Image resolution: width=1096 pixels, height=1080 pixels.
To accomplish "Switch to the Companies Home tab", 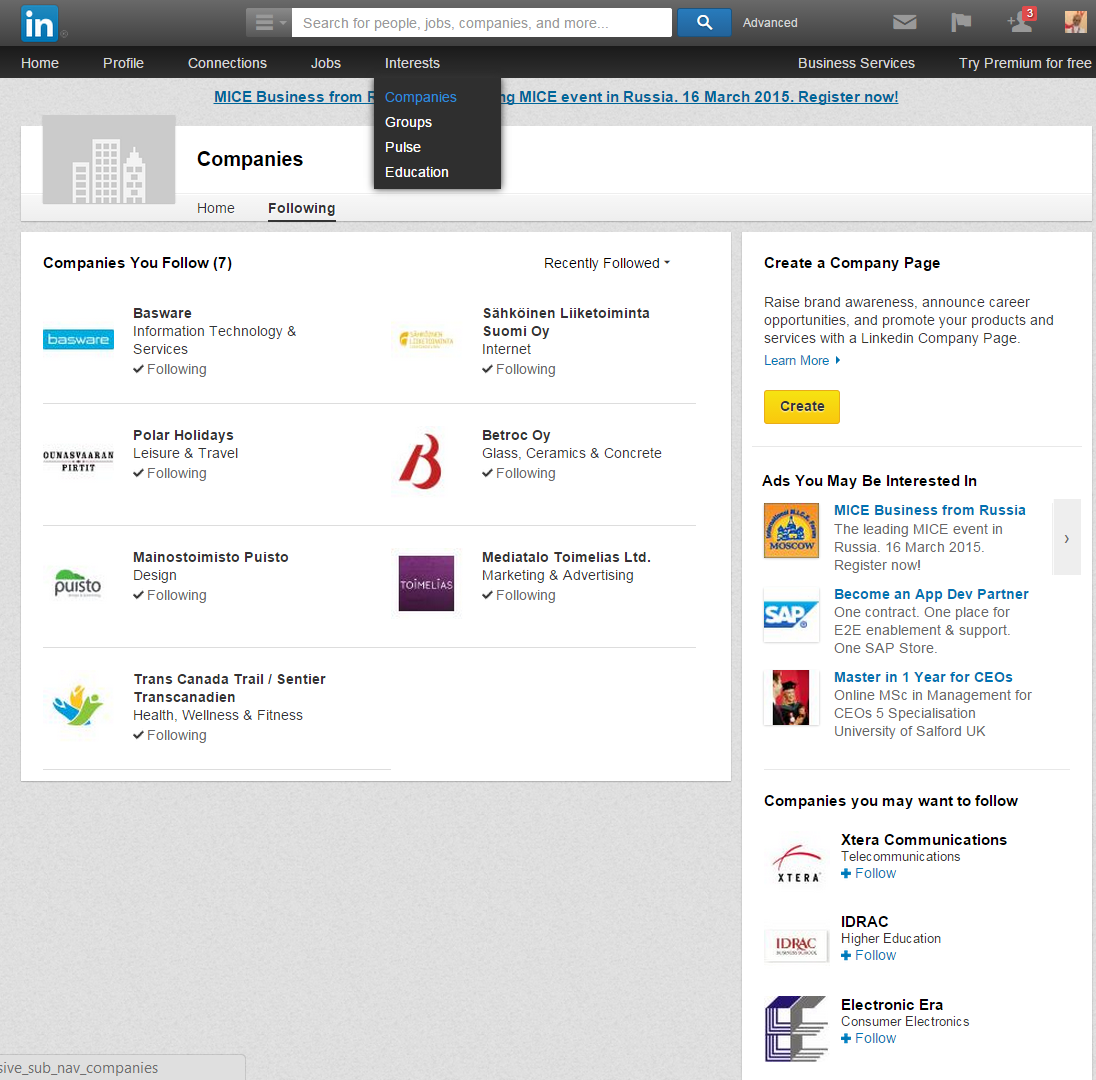I will (x=215, y=208).
